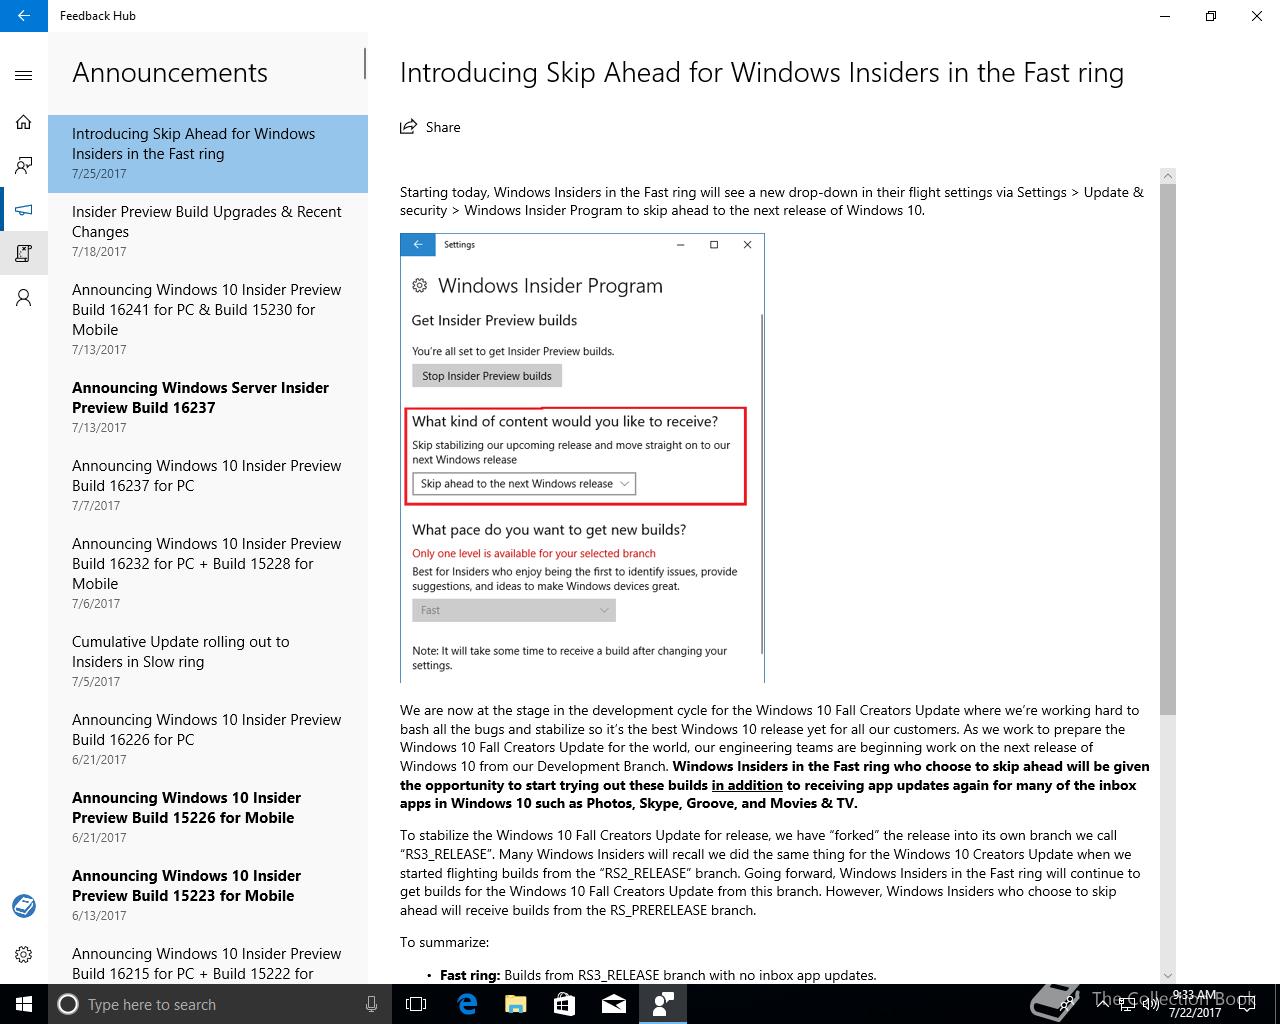Open the Quests icon in sidebar
The height and width of the screenshot is (1024, 1280).
pos(24,253)
